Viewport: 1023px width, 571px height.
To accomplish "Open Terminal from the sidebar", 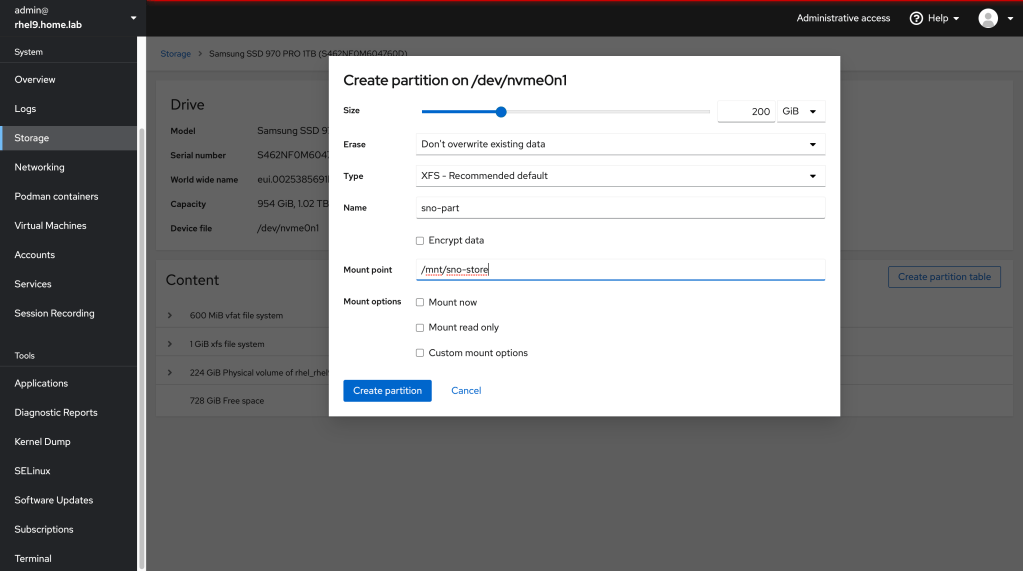I will click(x=33, y=559).
